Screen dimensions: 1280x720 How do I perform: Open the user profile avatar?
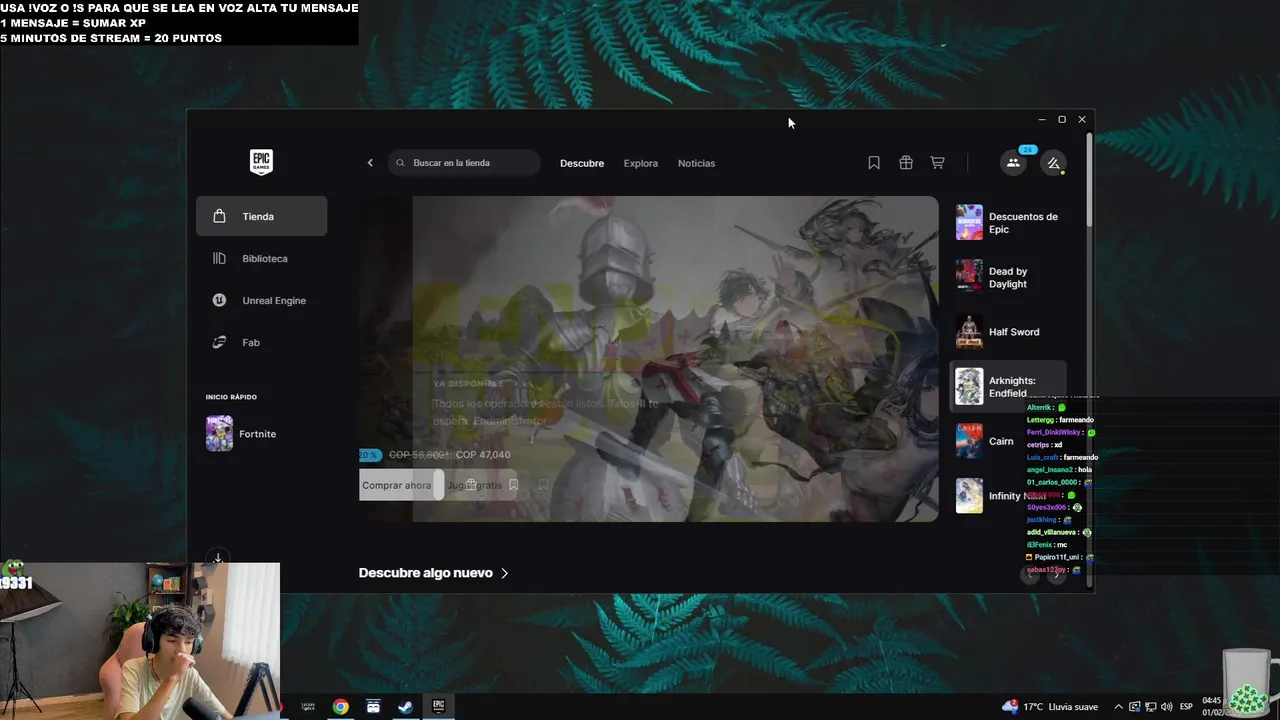(x=1053, y=163)
